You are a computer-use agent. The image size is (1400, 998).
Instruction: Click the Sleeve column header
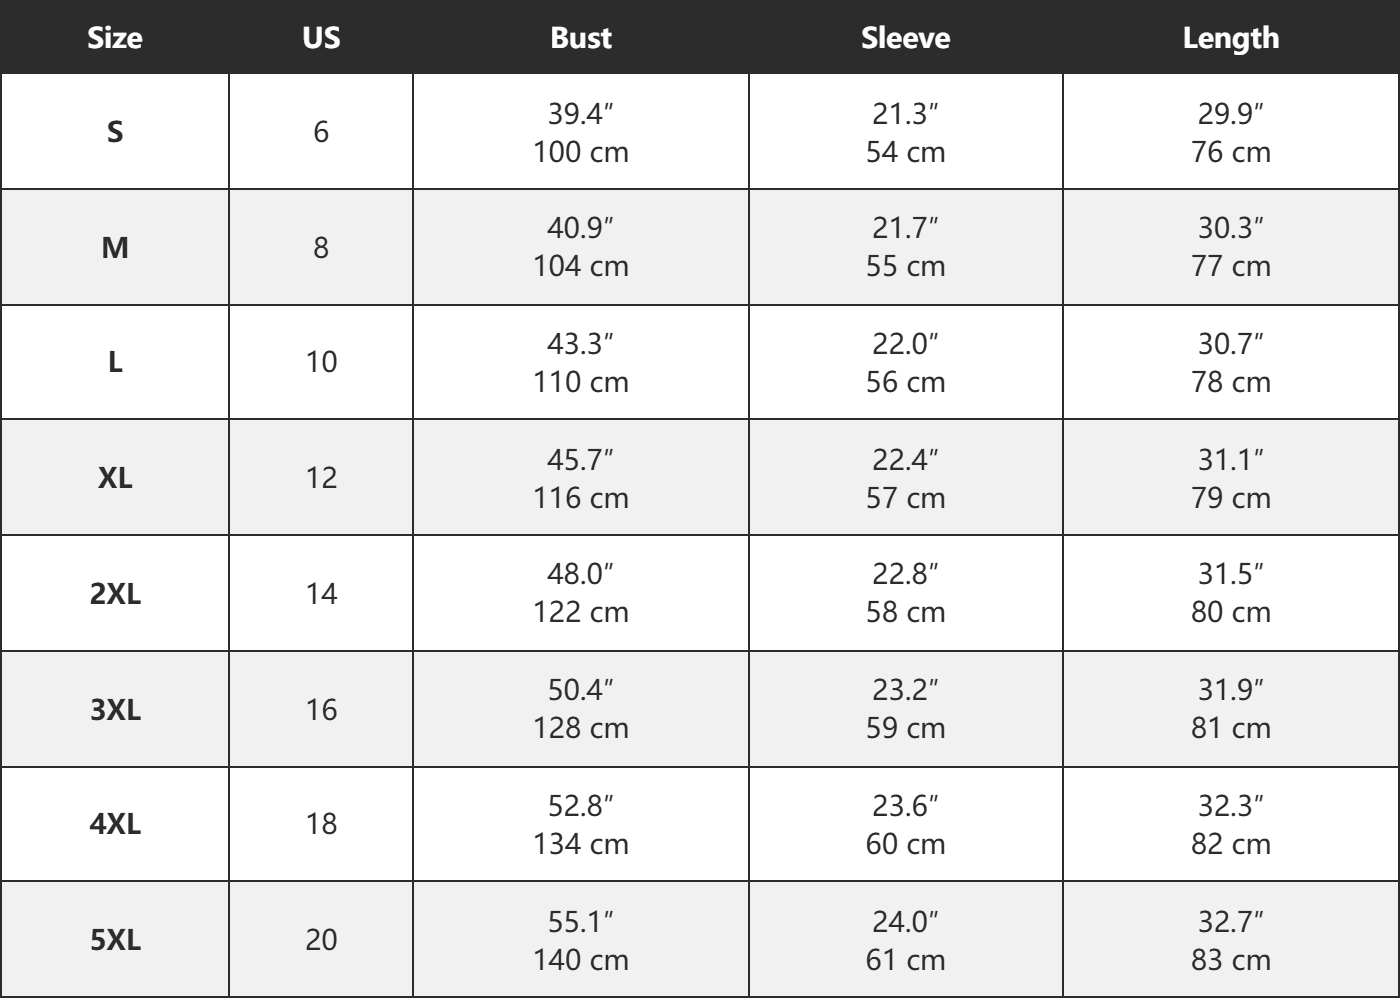coord(905,38)
